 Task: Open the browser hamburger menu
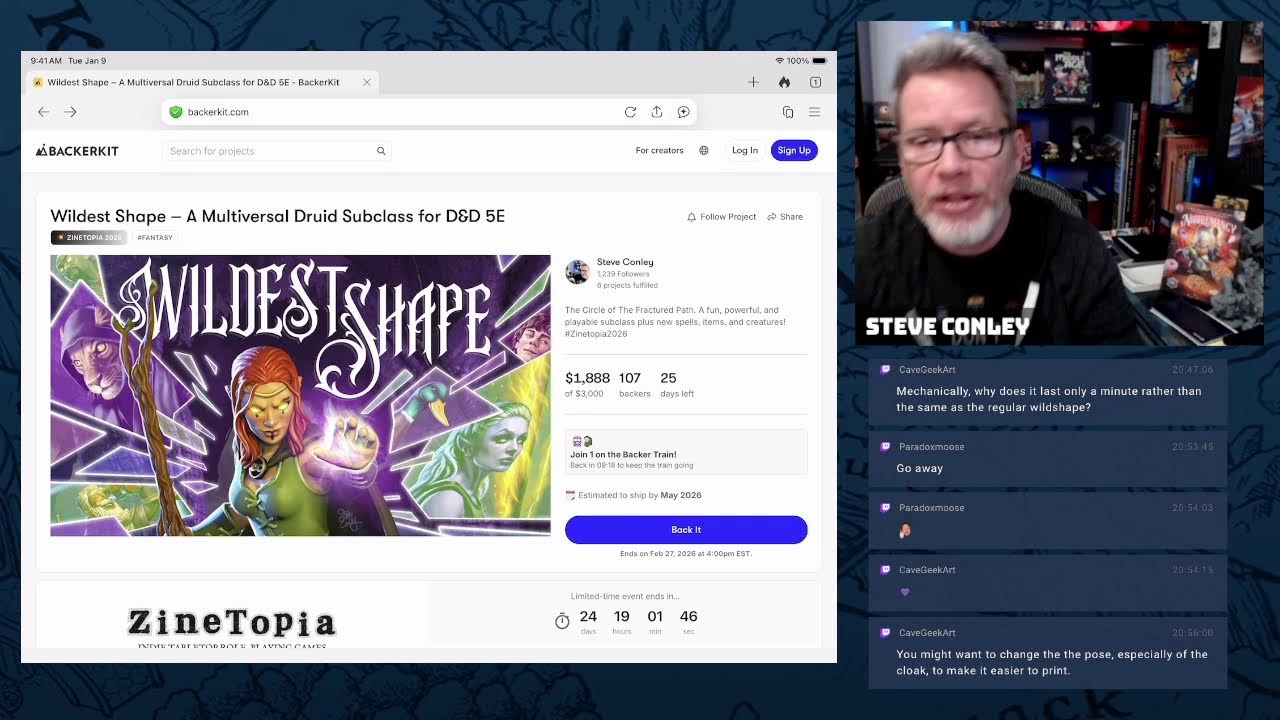pos(815,112)
